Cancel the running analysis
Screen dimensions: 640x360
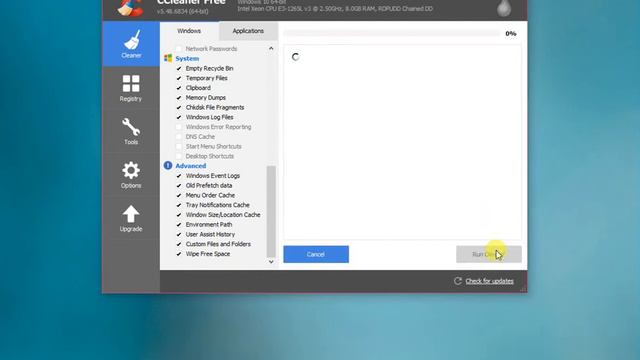(x=316, y=254)
